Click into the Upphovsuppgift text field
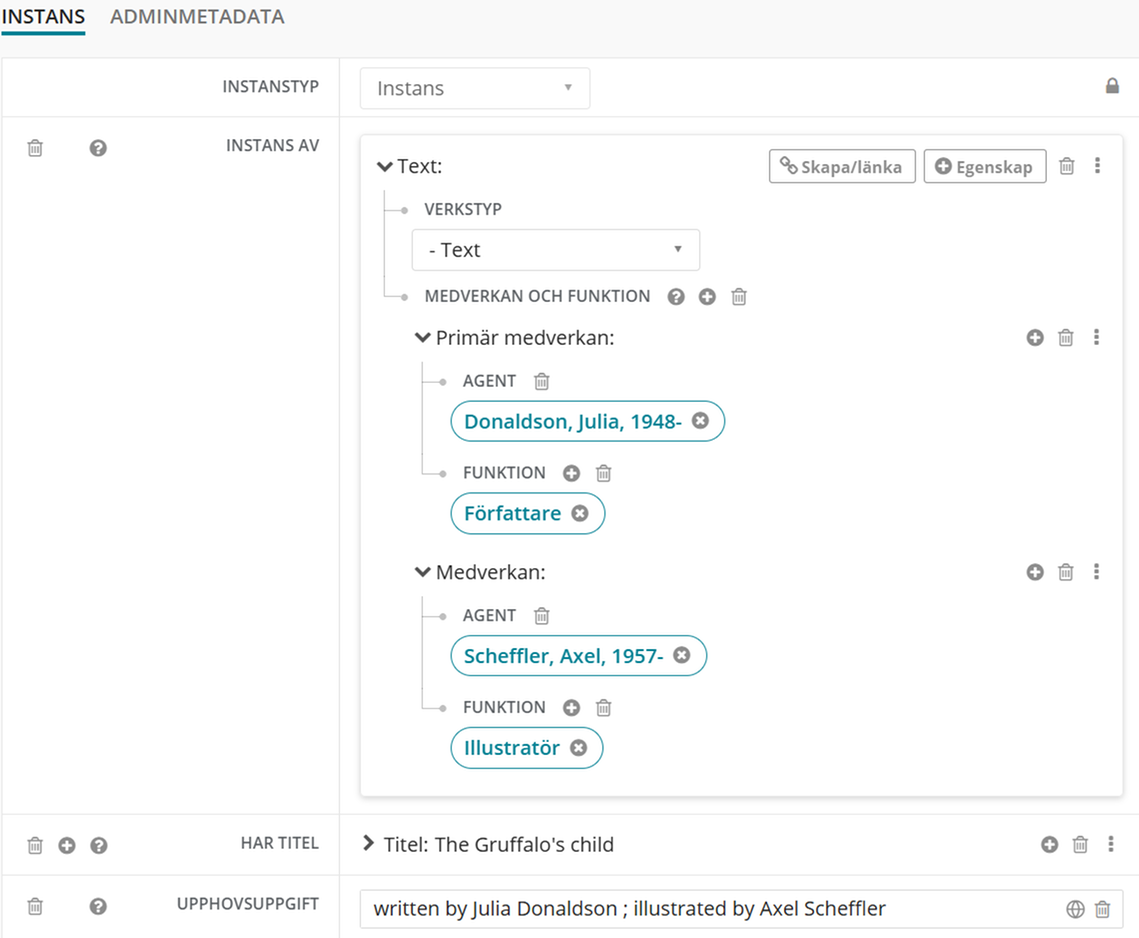Screen dimensions: 1139x938 pos(700,909)
